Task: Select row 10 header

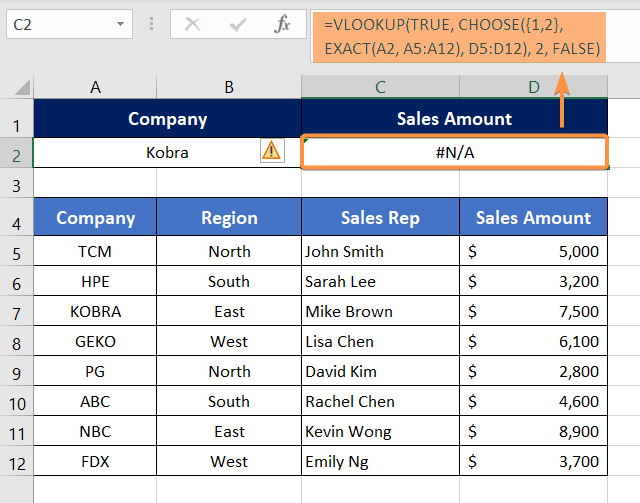Action: [x=16, y=401]
